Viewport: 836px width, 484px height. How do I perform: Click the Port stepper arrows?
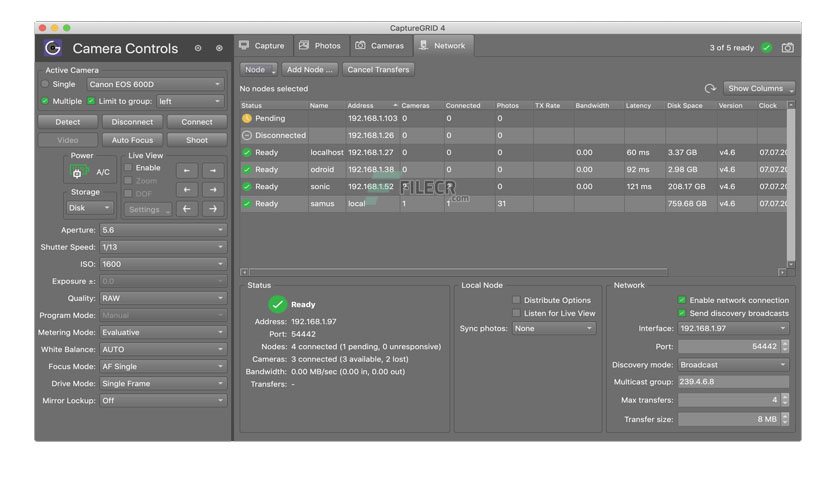coord(785,346)
